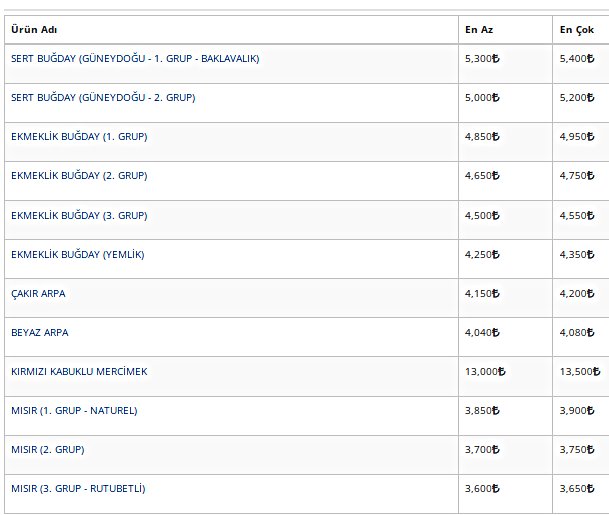Open the MISIR (2. GRUP) link
The image size is (609, 515).
click(x=48, y=449)
